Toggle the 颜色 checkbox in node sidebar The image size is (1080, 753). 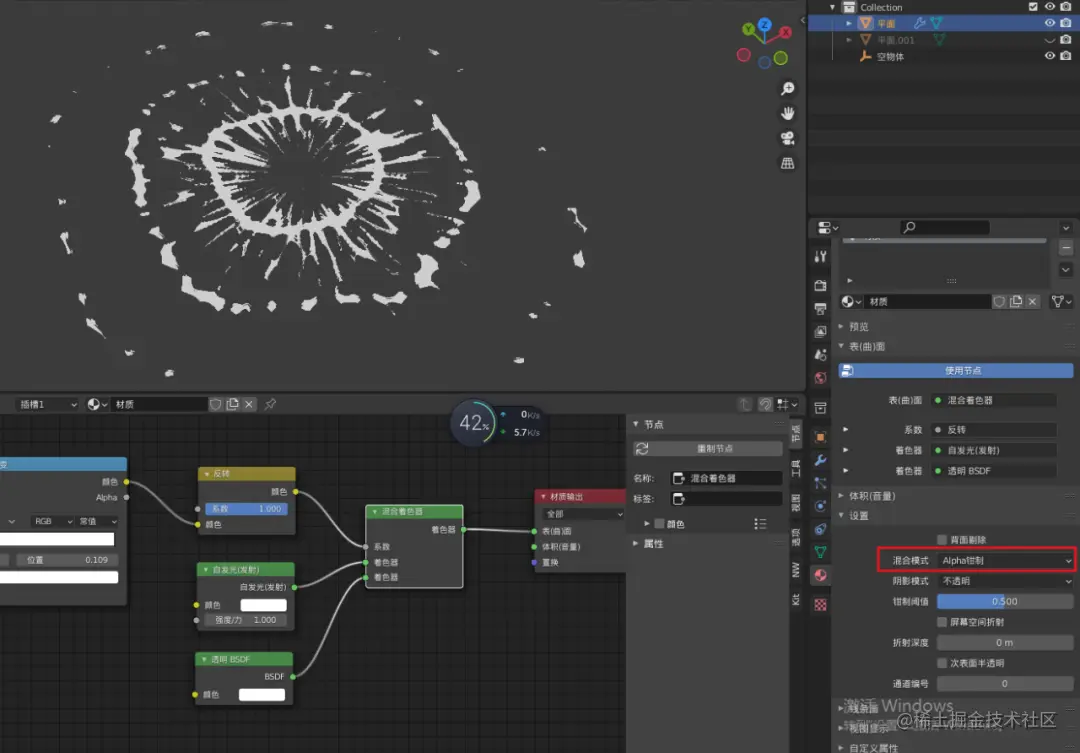(x=659, y=524)
